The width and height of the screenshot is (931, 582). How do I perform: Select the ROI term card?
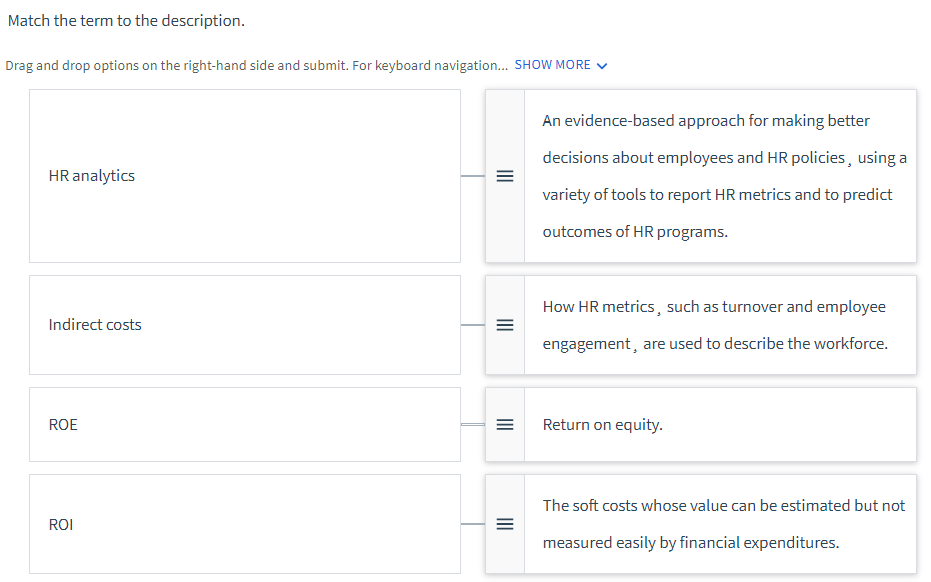245,523
